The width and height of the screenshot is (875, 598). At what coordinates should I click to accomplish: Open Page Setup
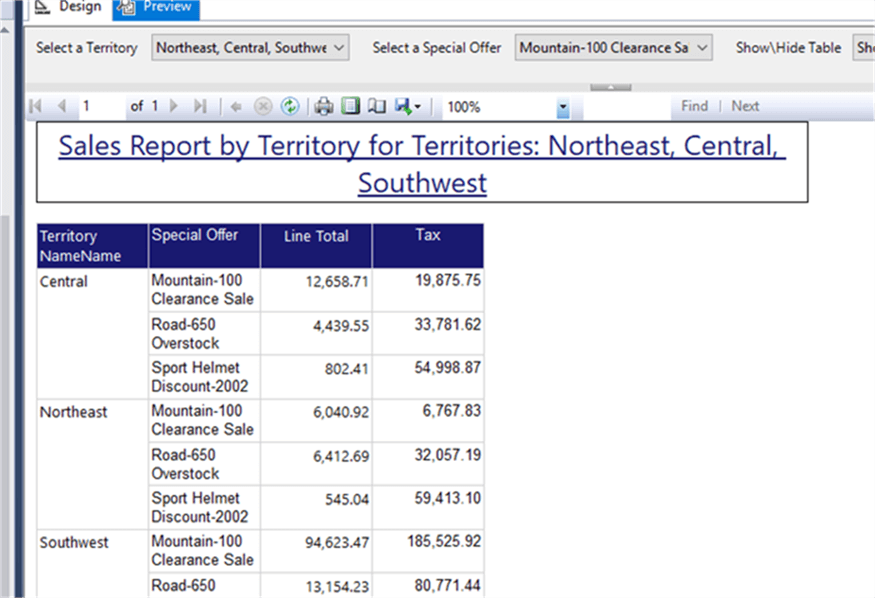click(x=376, y=106)
